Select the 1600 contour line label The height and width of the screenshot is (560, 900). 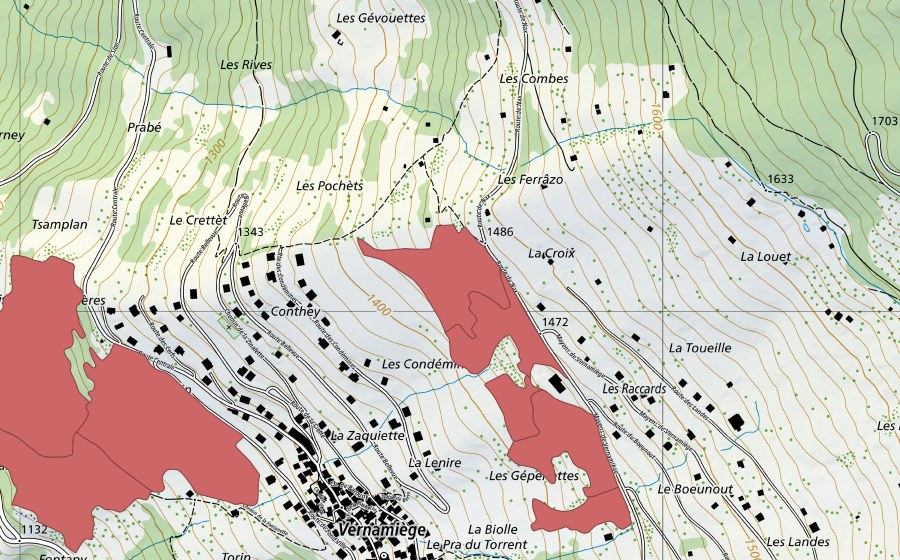657,116
